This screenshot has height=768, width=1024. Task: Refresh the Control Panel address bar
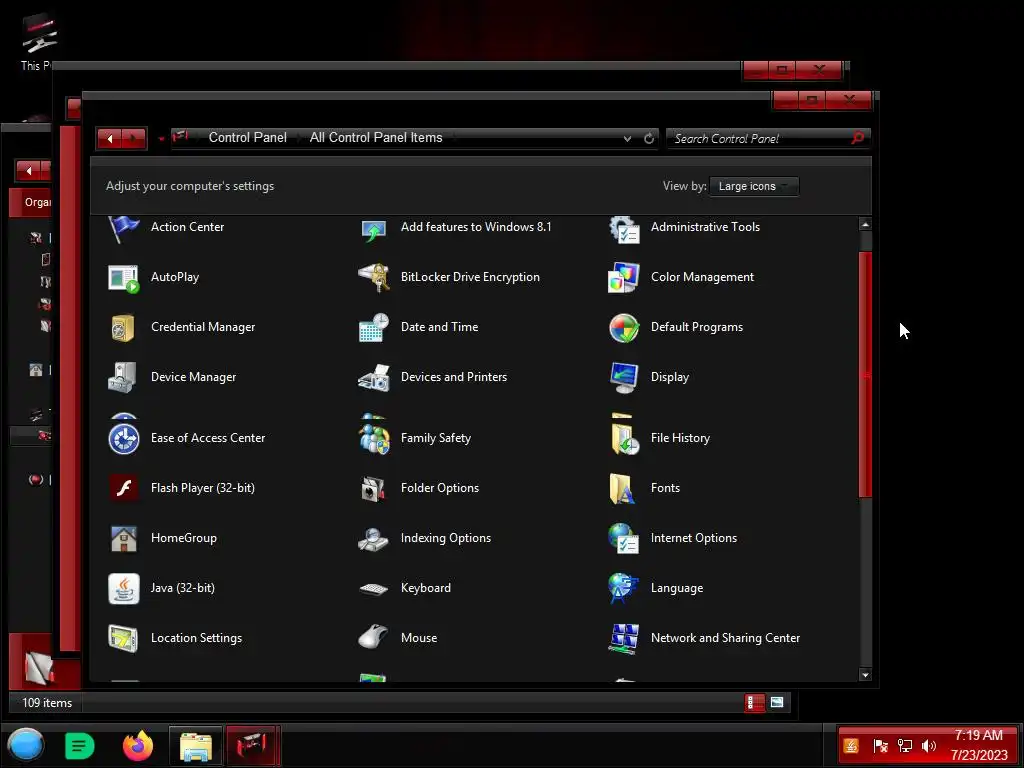click(648, 138)
